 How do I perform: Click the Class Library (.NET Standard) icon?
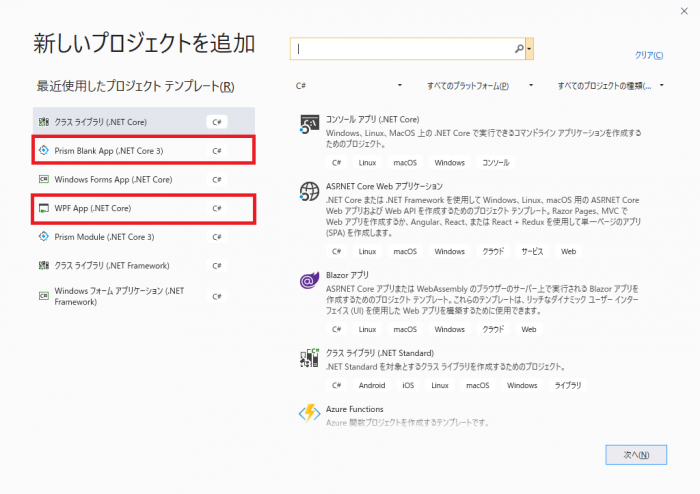pyautogui.click(x=309, y=359)
